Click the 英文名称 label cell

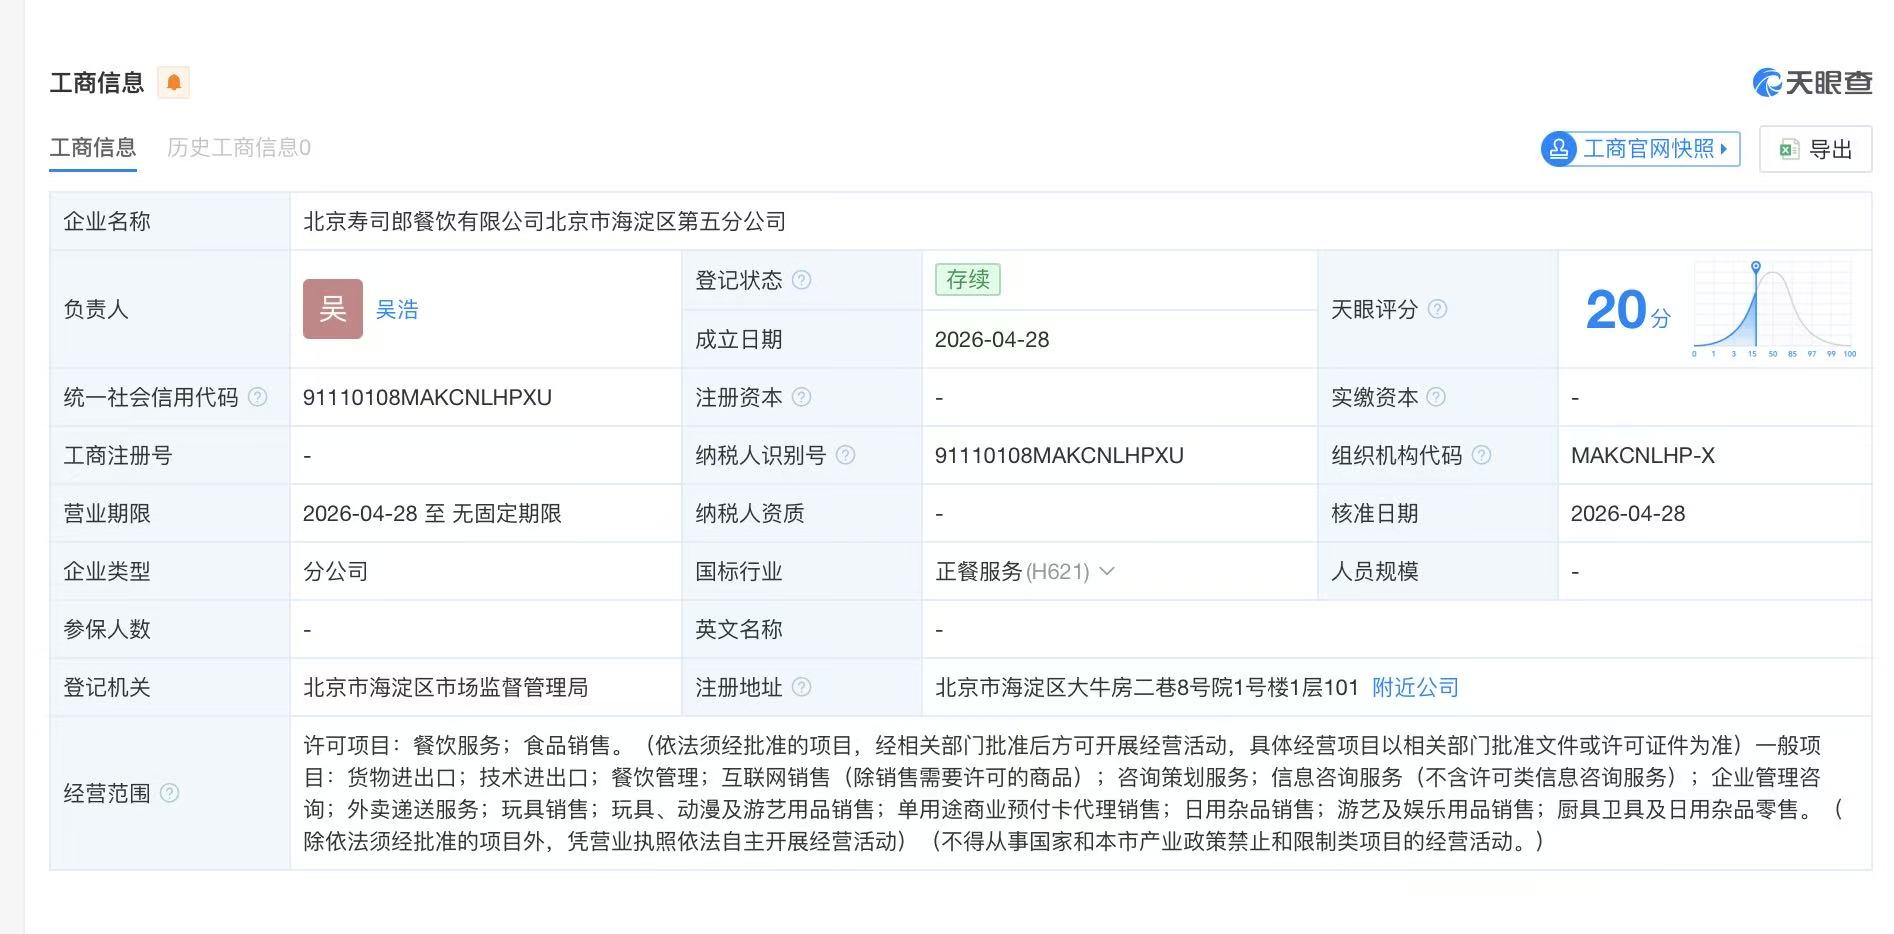tap(802, 629)
